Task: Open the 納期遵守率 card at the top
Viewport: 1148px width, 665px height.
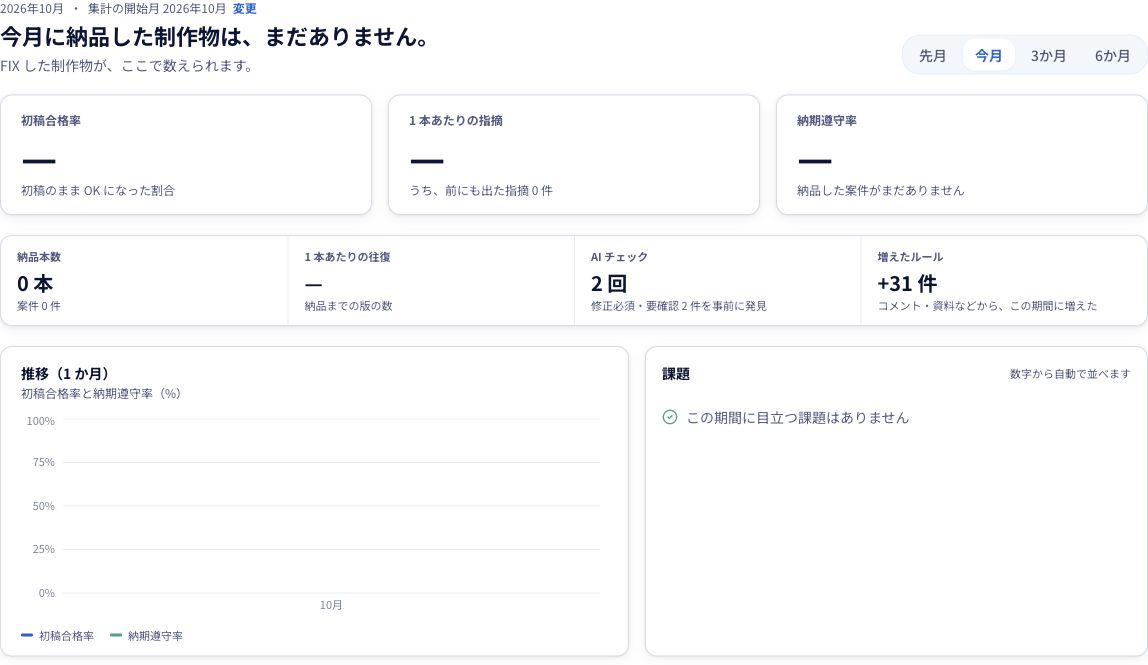Action: point(962,155)
